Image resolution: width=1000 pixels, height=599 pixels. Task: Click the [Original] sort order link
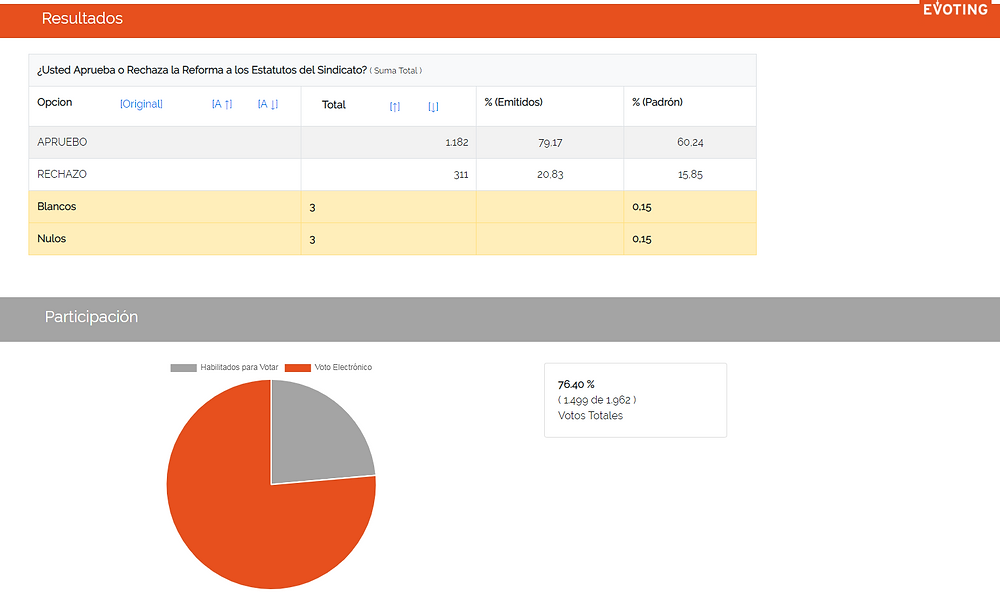(x=141, y=104)
